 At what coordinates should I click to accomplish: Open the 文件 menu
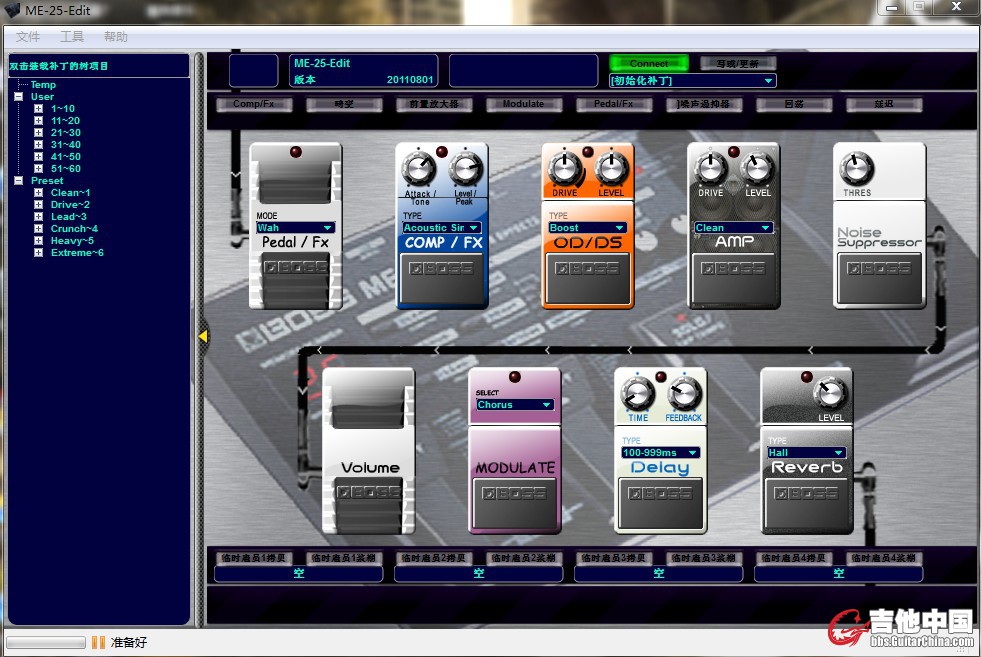28,36
